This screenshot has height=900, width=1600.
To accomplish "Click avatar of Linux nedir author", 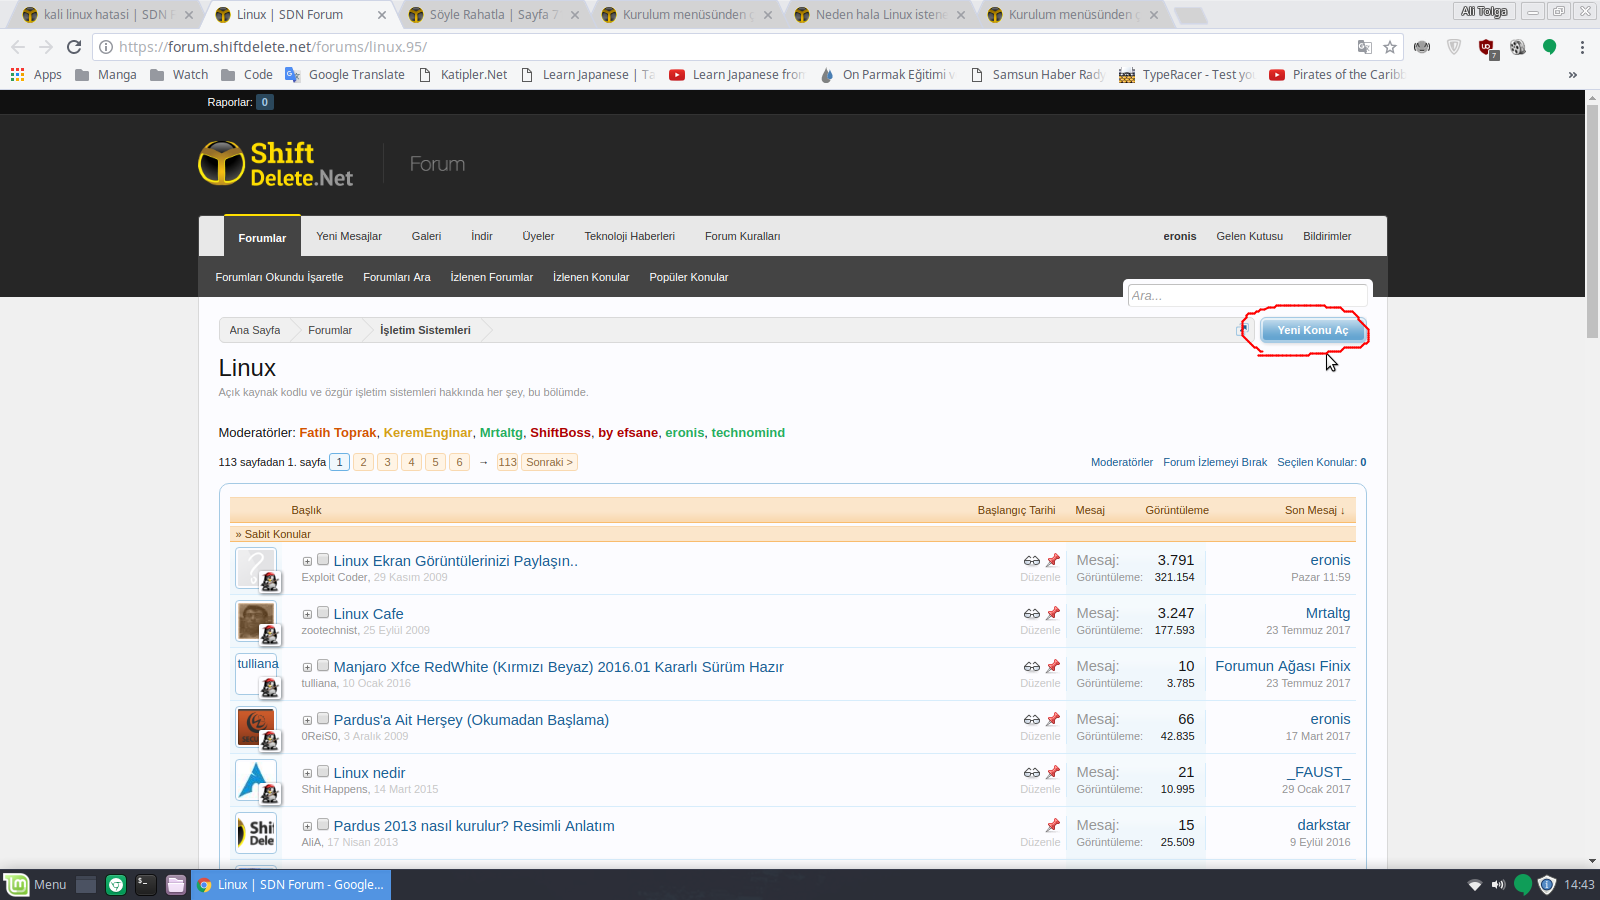I will pos(256,780).
